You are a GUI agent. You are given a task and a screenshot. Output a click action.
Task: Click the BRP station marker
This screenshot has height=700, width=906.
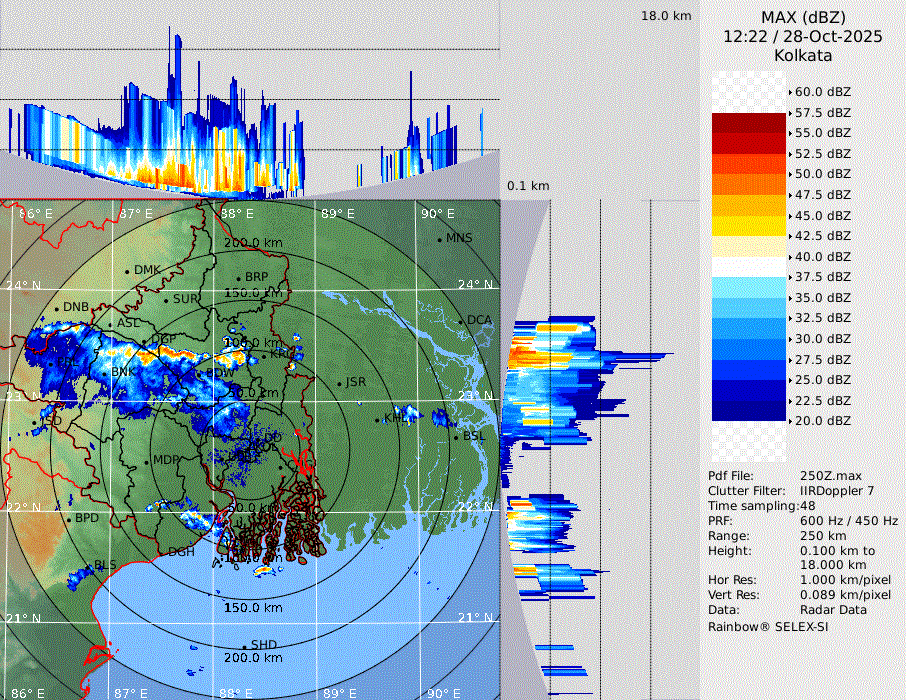pyautogui.click(x=238, y=278)
